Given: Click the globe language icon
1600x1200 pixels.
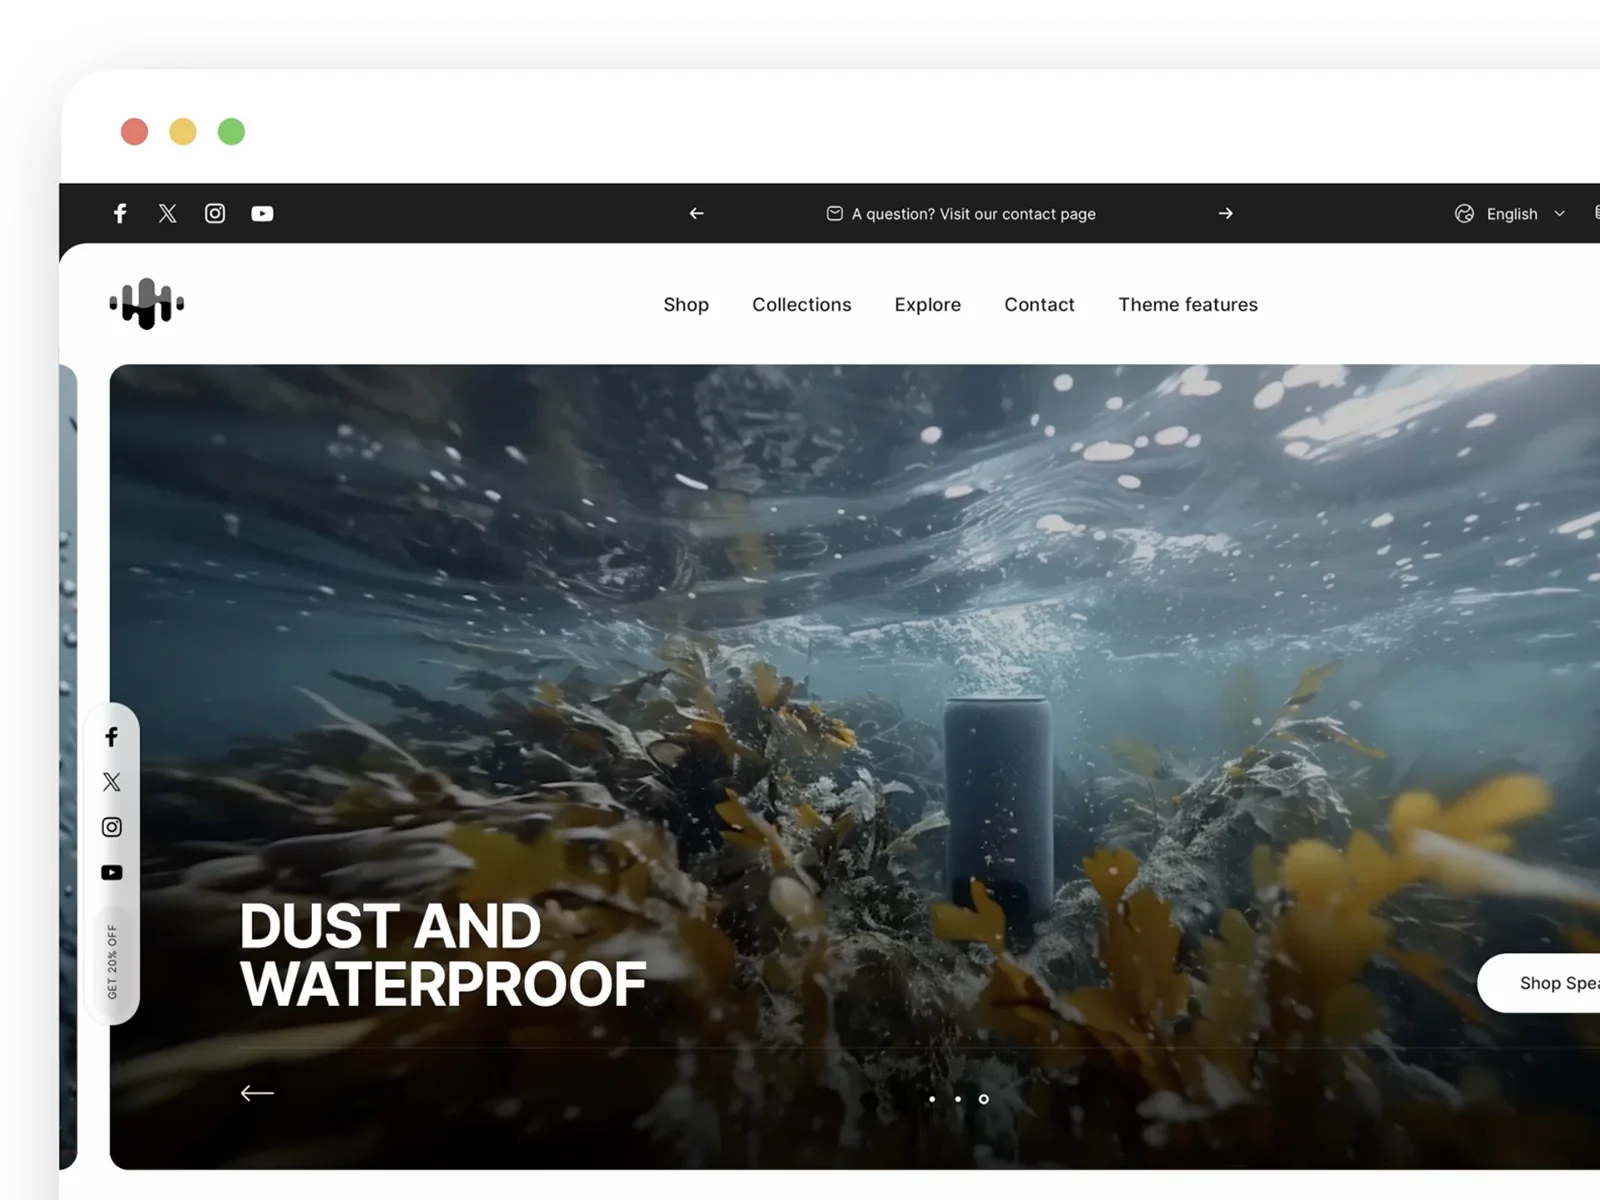Looking at the screenshot, I should 1464,213.
